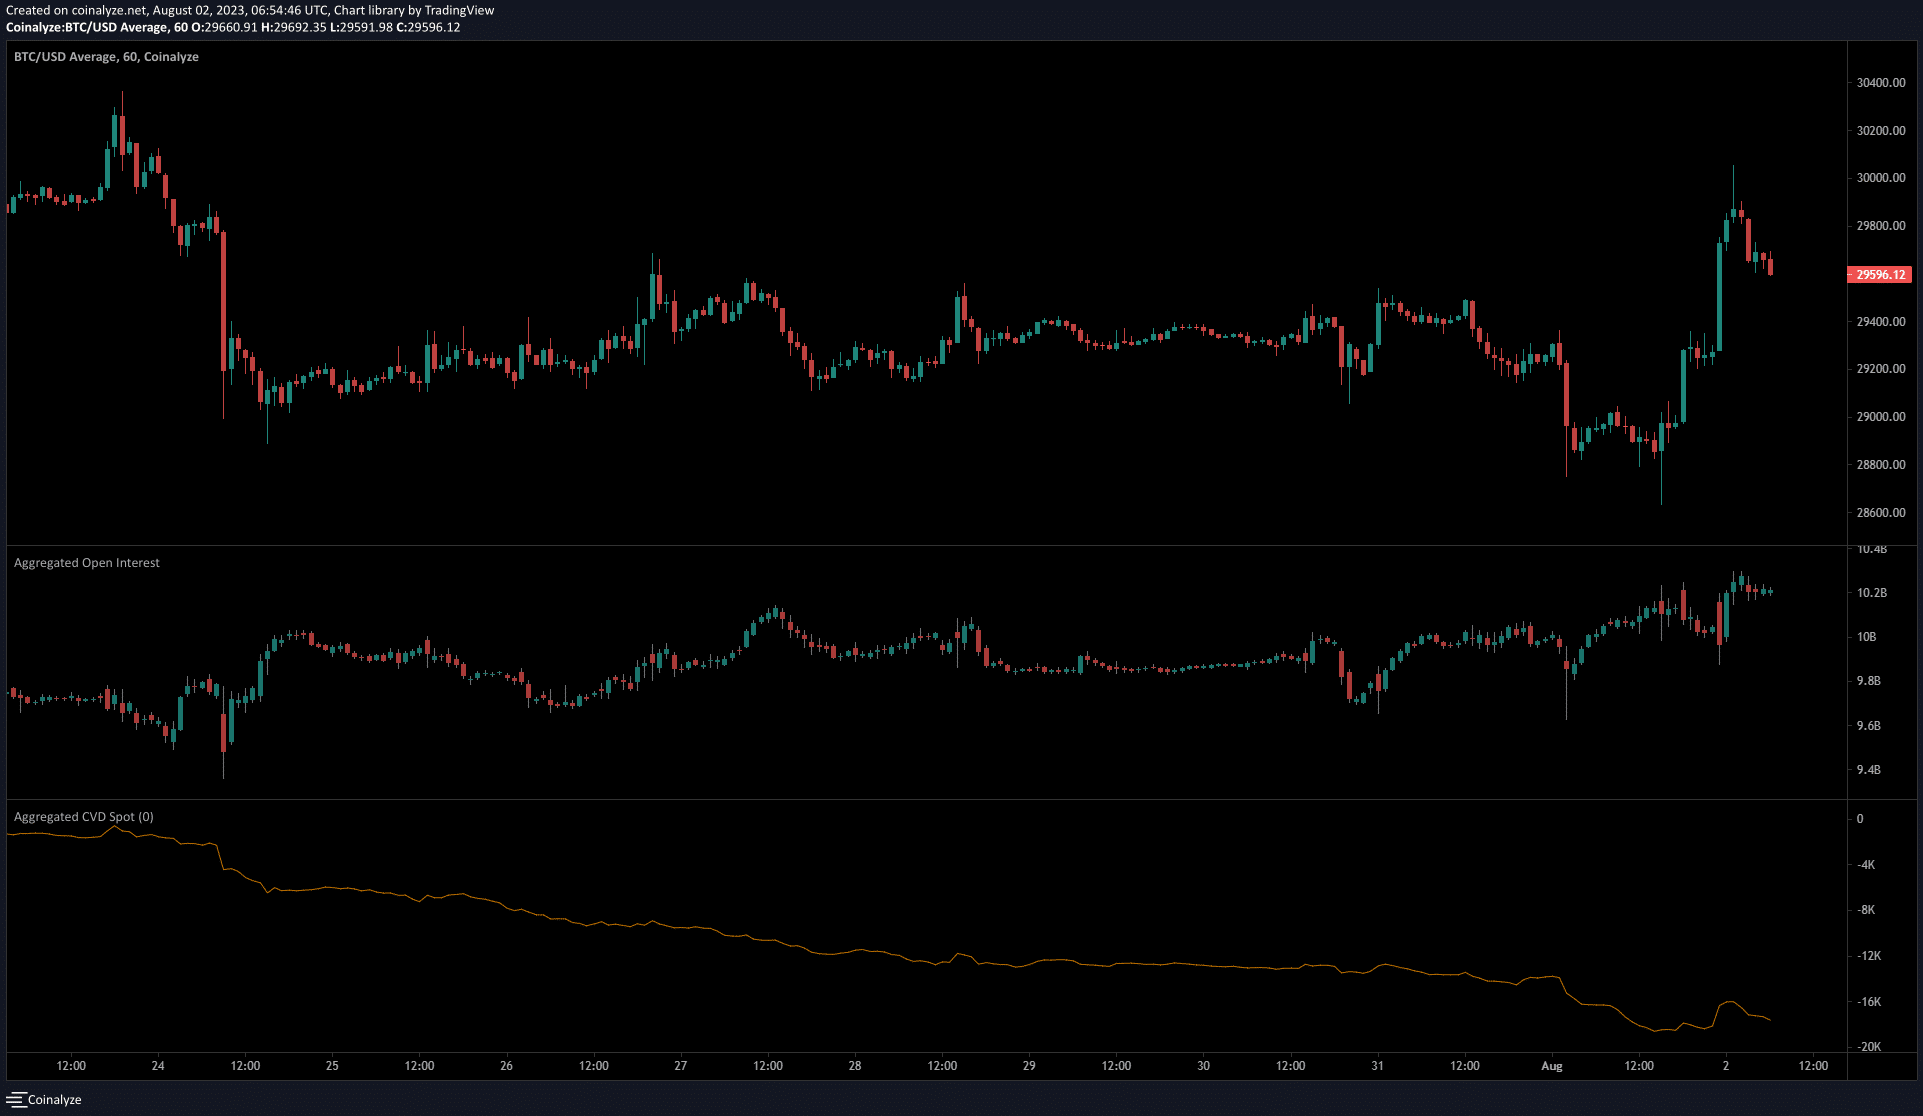Click the Coinalyze hamburger logo icon
The image size is (1923, 1116).
click(15, 1099)
